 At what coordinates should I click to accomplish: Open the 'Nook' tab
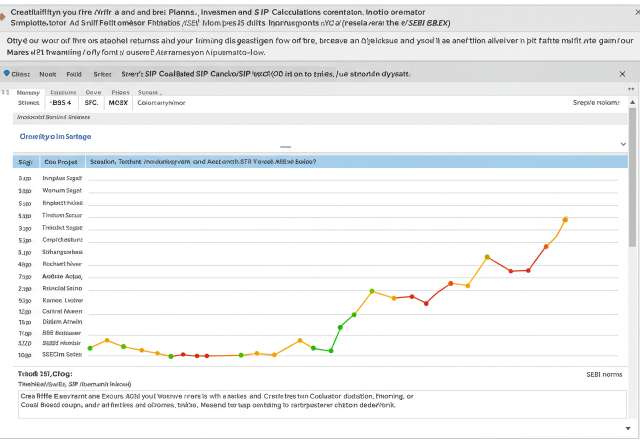(48, 74)
